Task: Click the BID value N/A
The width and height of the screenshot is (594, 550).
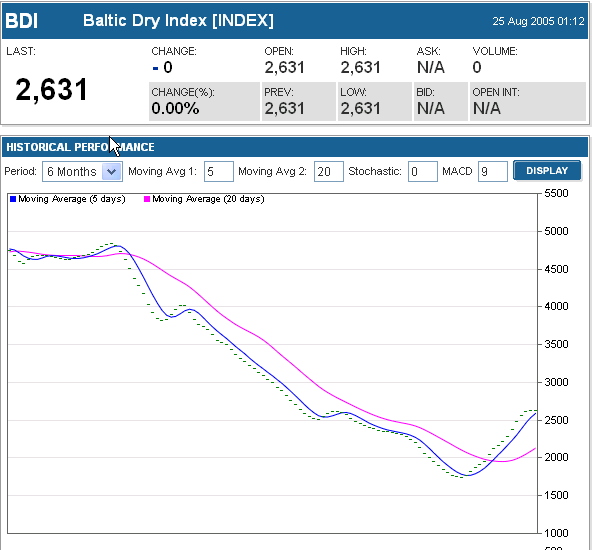Action: (431, 109)
